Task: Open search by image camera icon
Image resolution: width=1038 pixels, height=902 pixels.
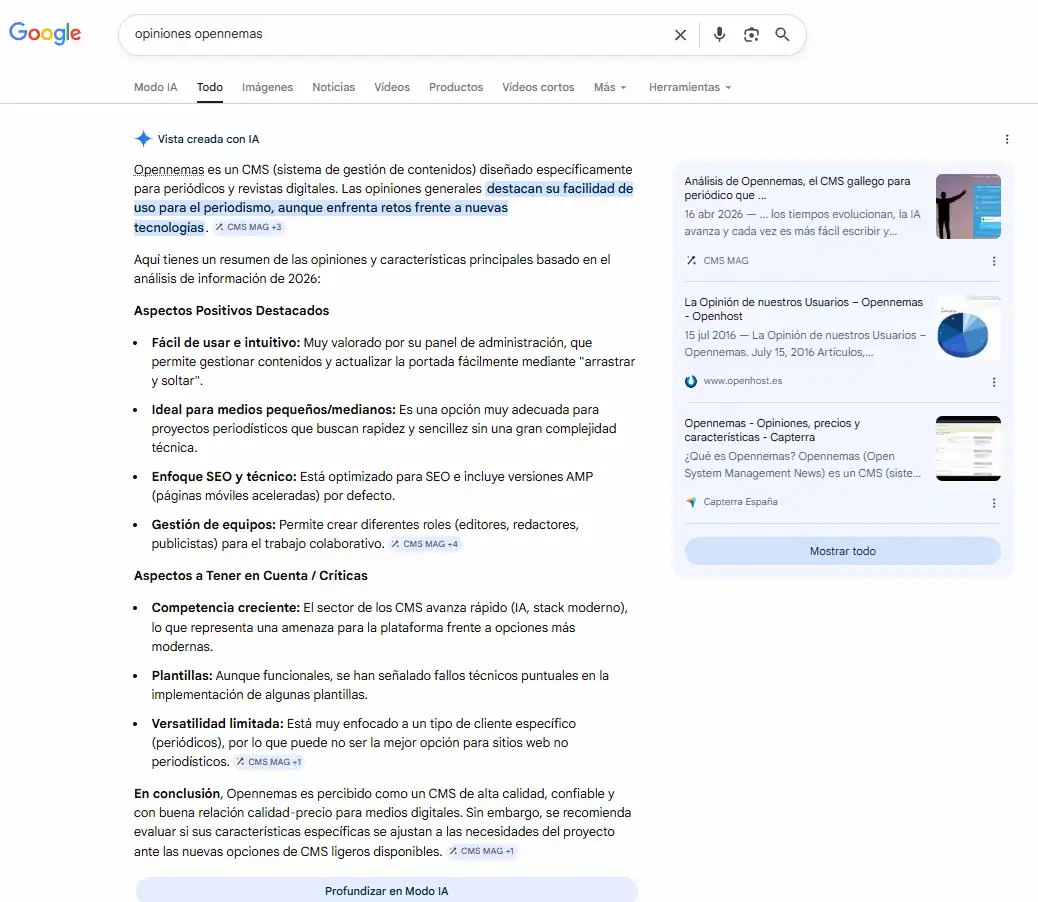Action: point(751,35)
